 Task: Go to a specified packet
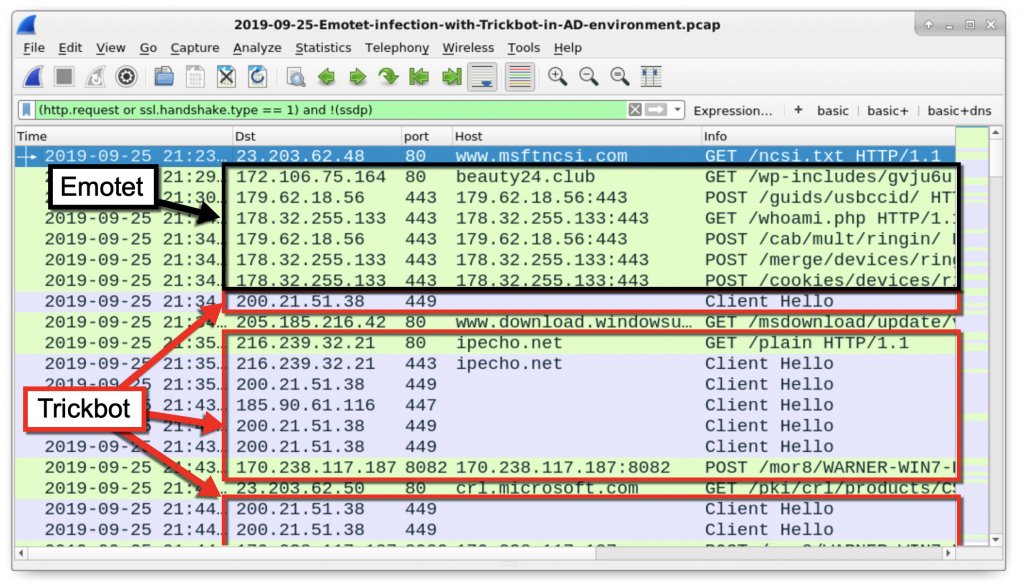[389, 77]
